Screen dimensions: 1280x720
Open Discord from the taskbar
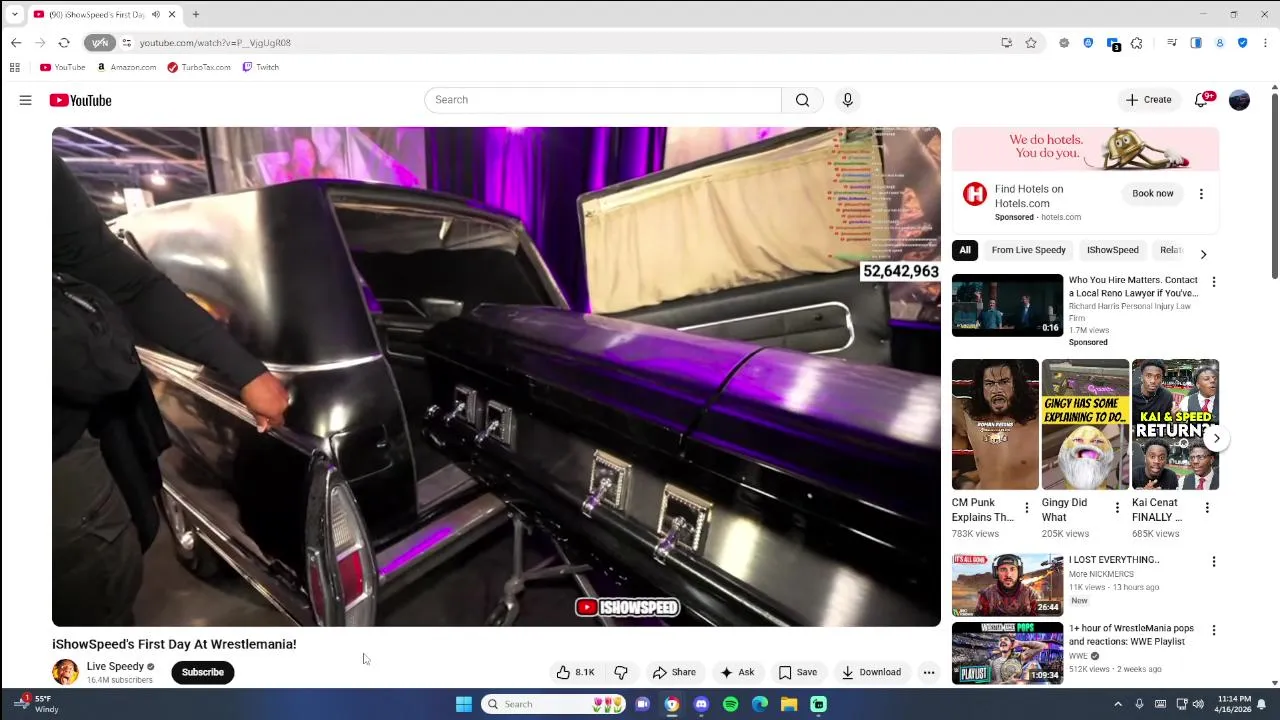pos(701,704)
